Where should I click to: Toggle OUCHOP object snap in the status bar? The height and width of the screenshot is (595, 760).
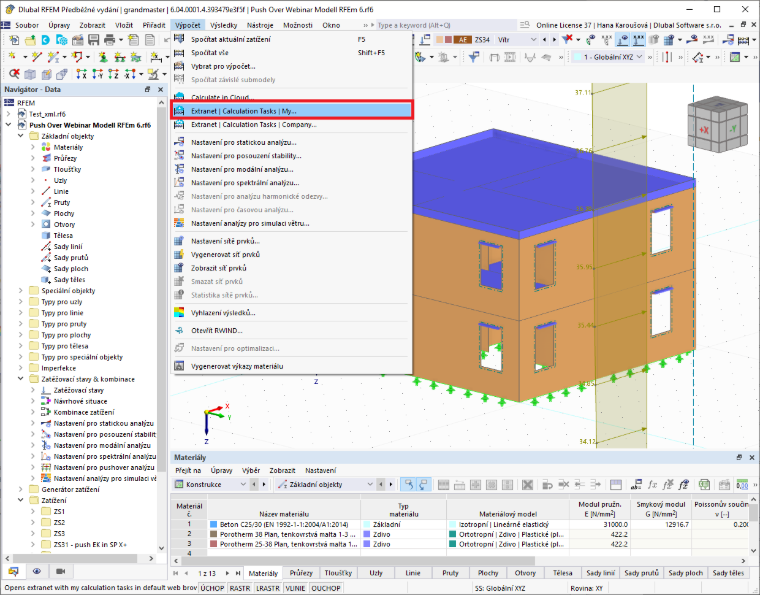(326, 588)
